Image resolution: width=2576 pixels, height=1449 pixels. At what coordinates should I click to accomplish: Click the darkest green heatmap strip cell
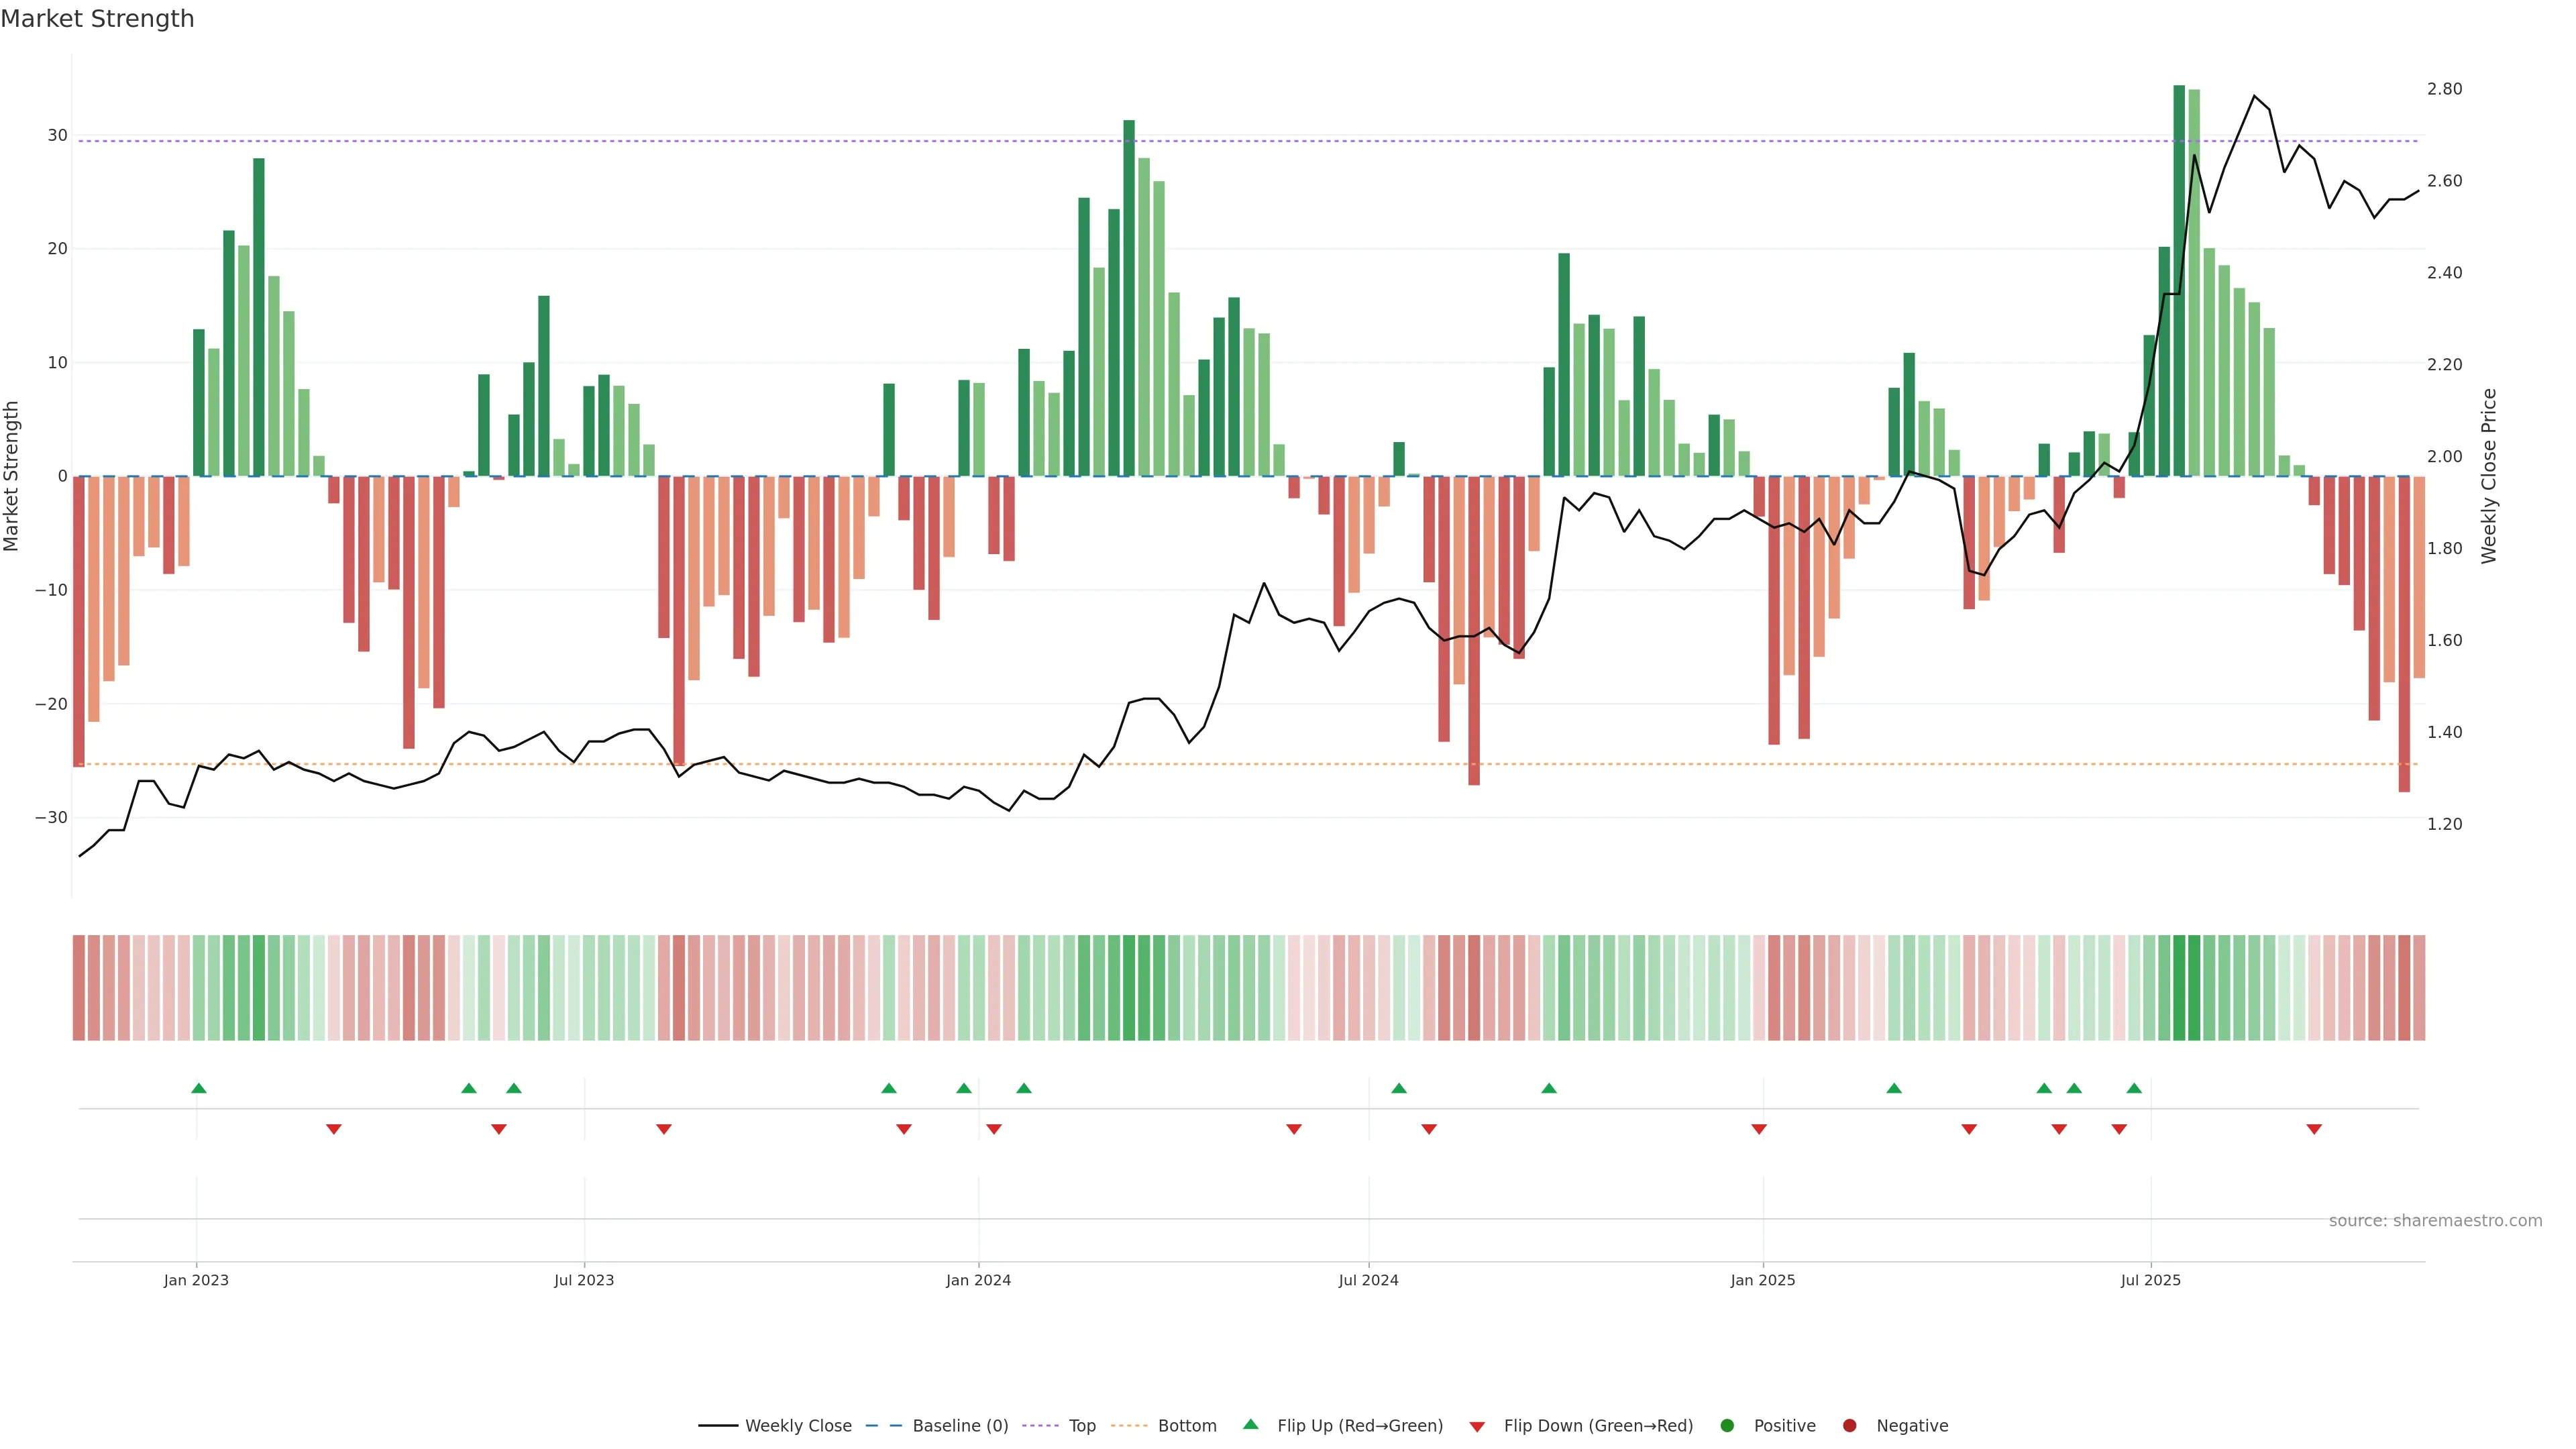pos(2179,988)
